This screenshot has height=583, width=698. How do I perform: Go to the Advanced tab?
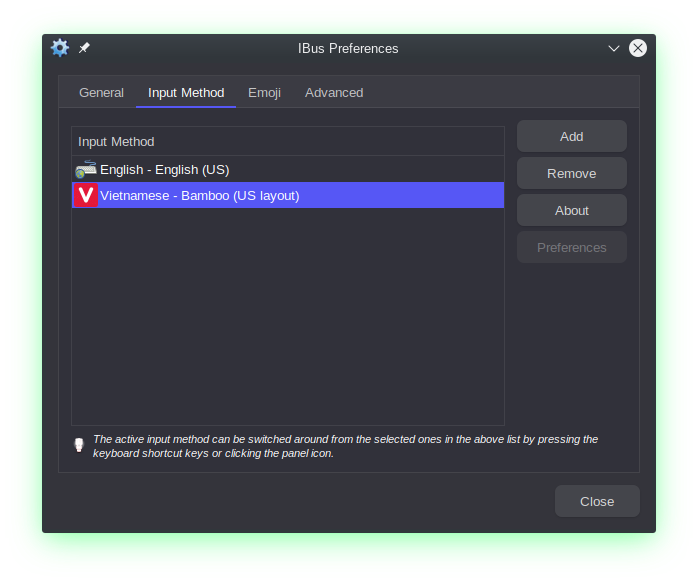[334, 92]
